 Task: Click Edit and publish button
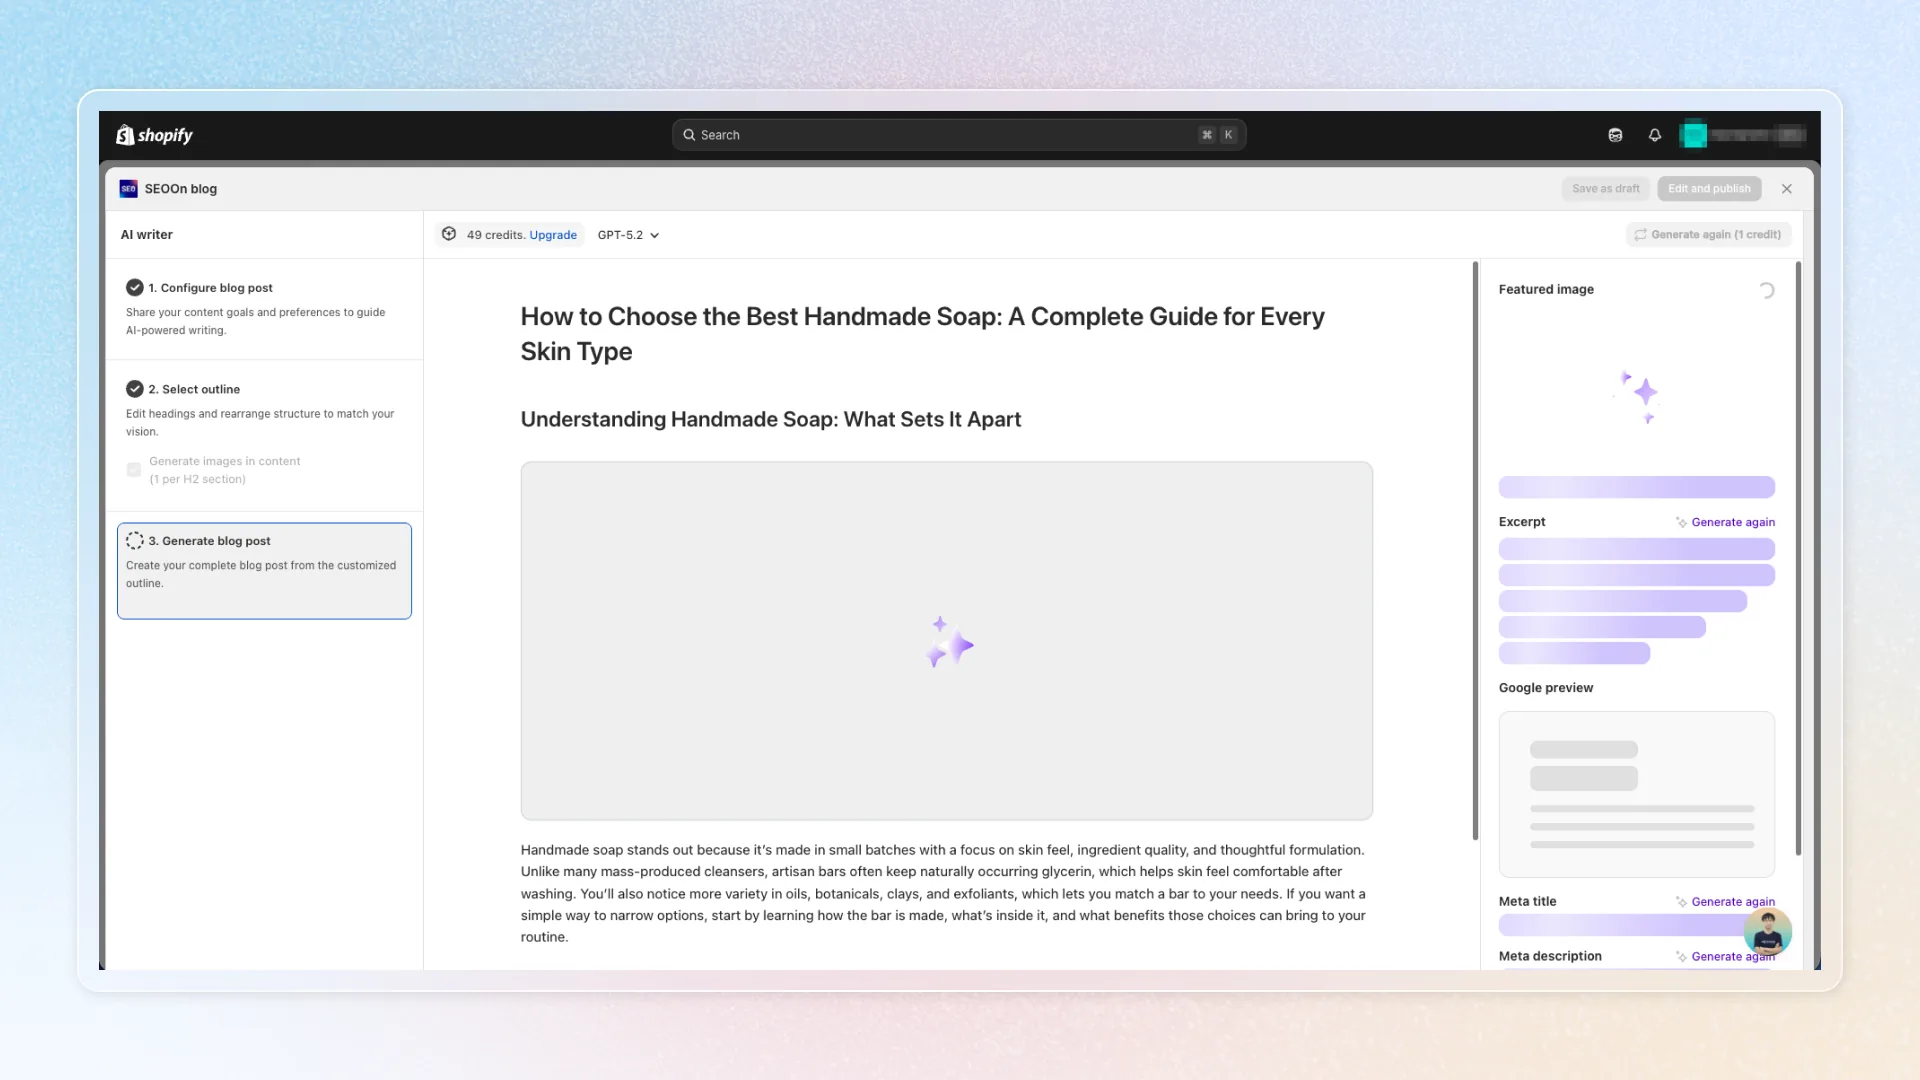(1709, 189)
